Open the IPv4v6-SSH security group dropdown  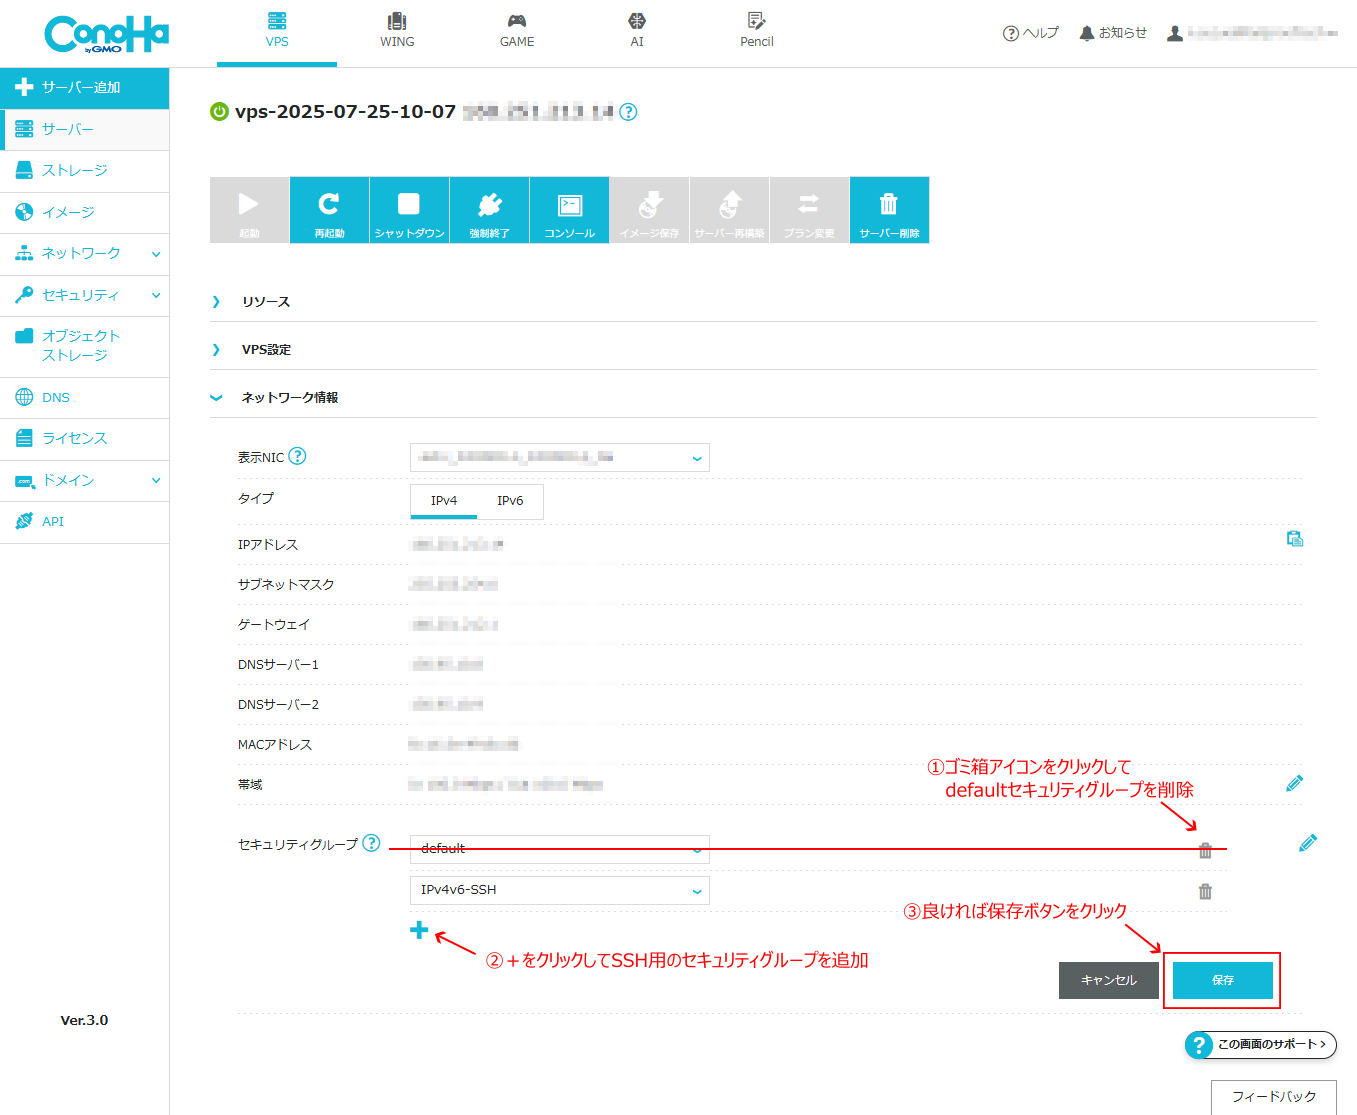pos(560,890)
